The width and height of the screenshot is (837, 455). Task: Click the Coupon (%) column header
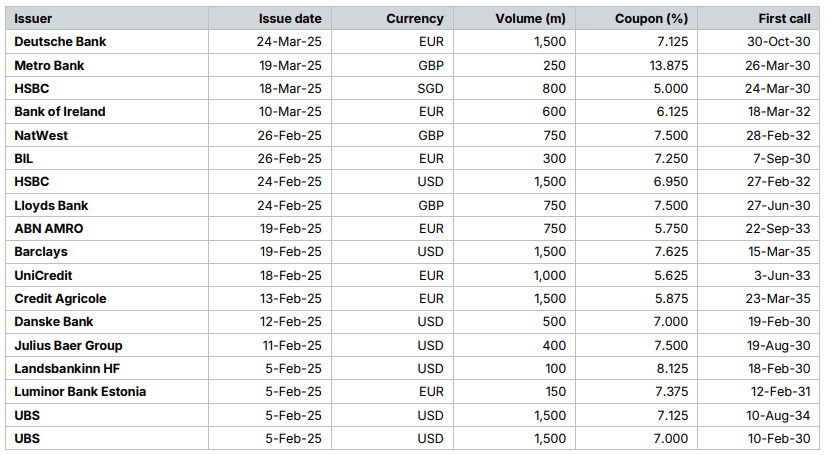(651, 19)
